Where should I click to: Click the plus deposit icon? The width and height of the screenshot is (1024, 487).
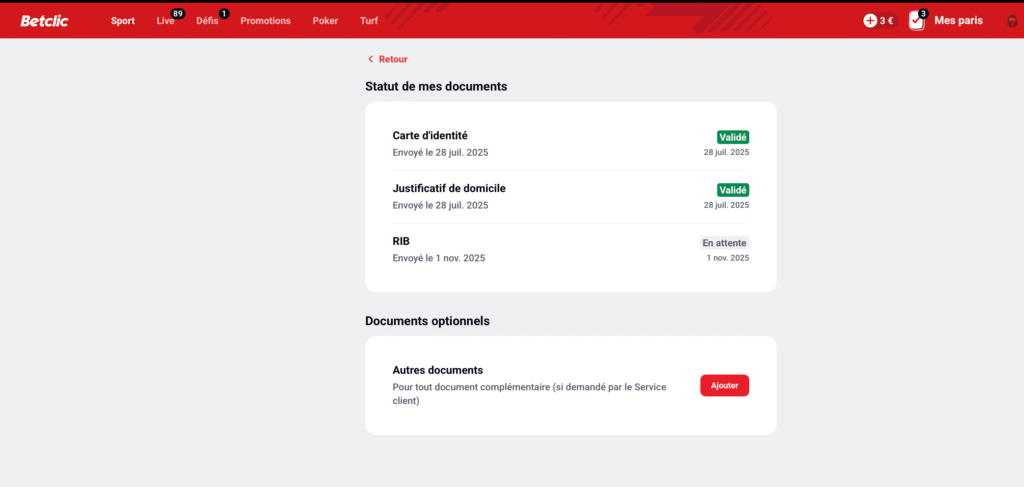pyautogui.click(x=870, y=20)
